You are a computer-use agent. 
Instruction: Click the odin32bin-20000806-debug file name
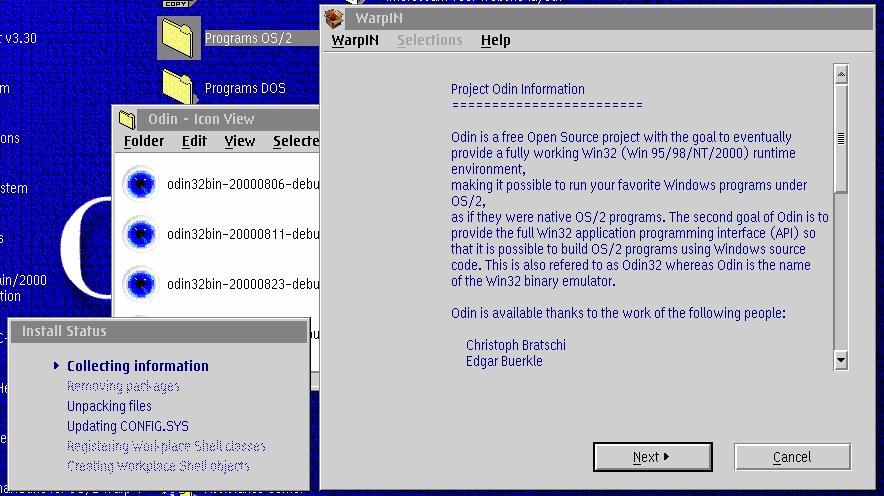tap(243, 184)
